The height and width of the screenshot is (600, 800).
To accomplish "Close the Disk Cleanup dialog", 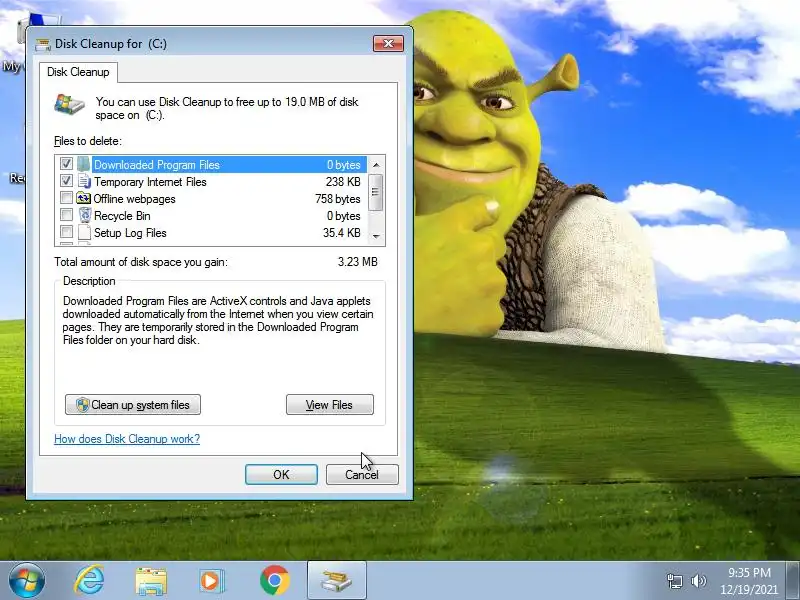I will click(x=388, y=43).
